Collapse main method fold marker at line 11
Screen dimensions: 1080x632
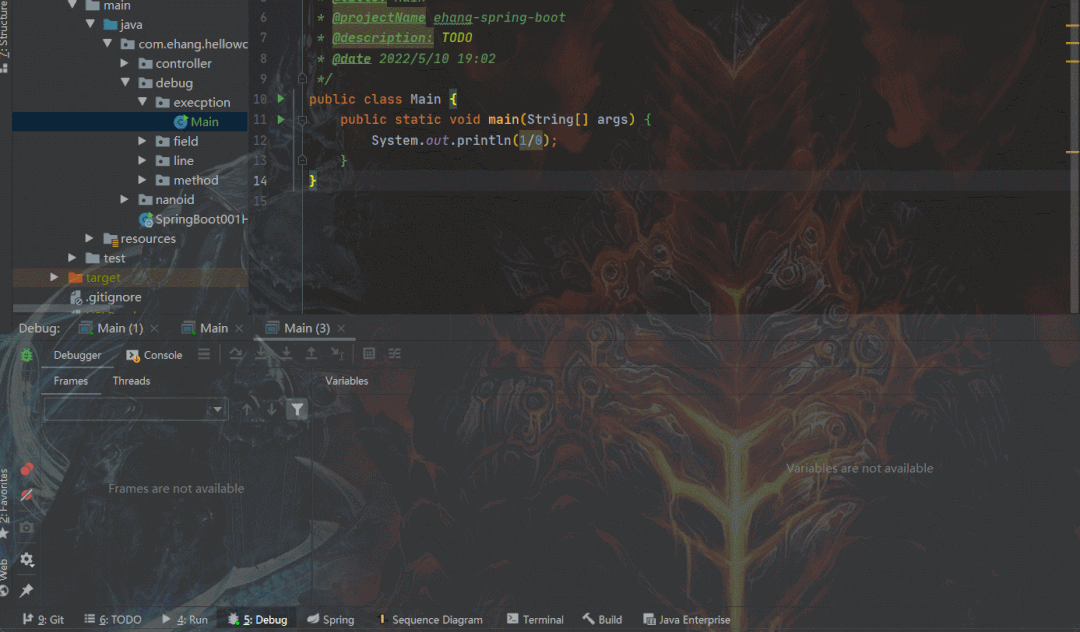click(x=302, y=120)
